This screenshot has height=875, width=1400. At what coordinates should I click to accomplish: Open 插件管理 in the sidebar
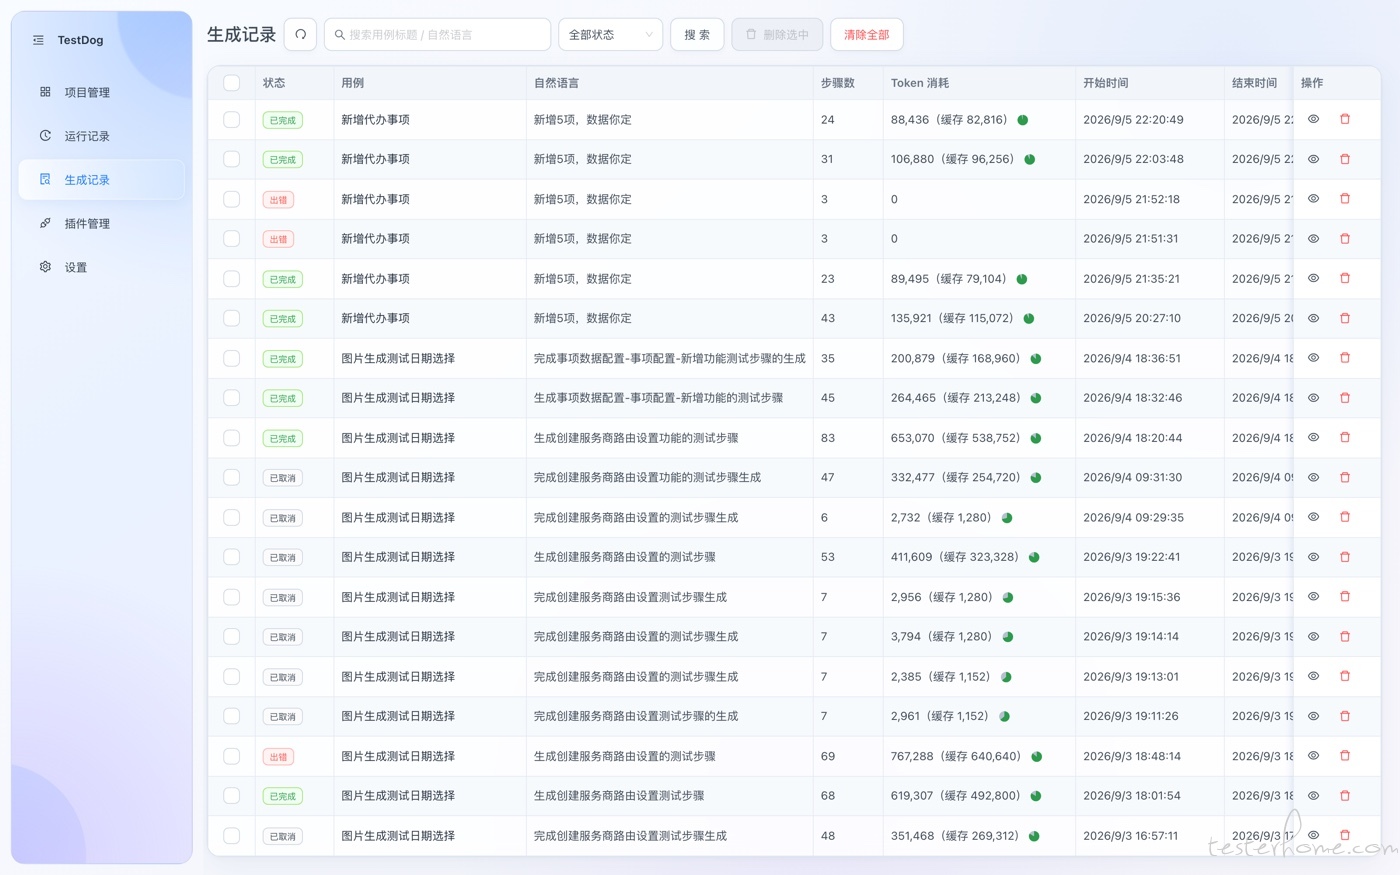[102, 224]
